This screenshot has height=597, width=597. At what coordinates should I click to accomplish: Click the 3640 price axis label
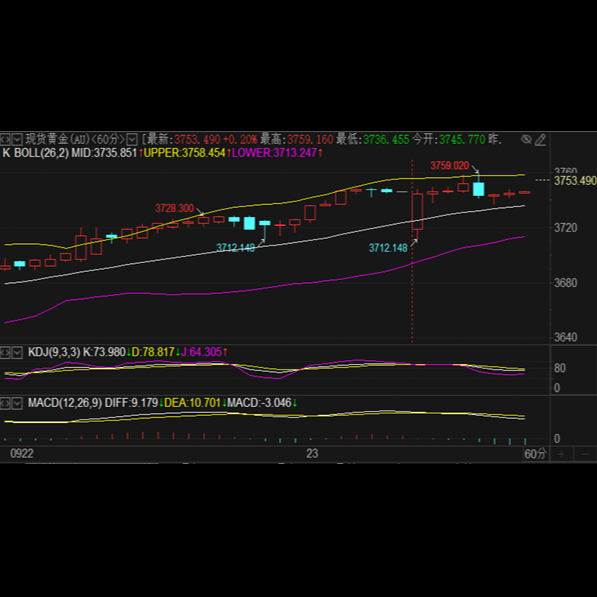click(565, 337)
